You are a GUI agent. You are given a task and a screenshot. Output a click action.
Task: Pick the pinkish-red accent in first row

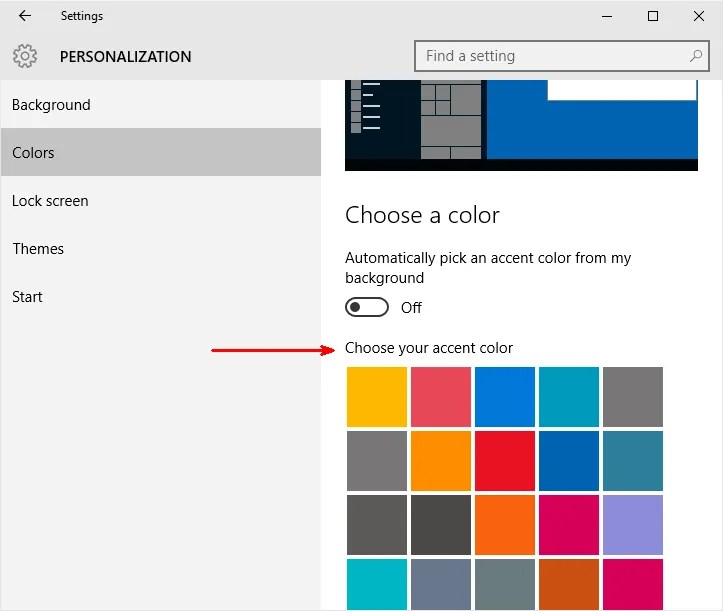tap(441, 397)
